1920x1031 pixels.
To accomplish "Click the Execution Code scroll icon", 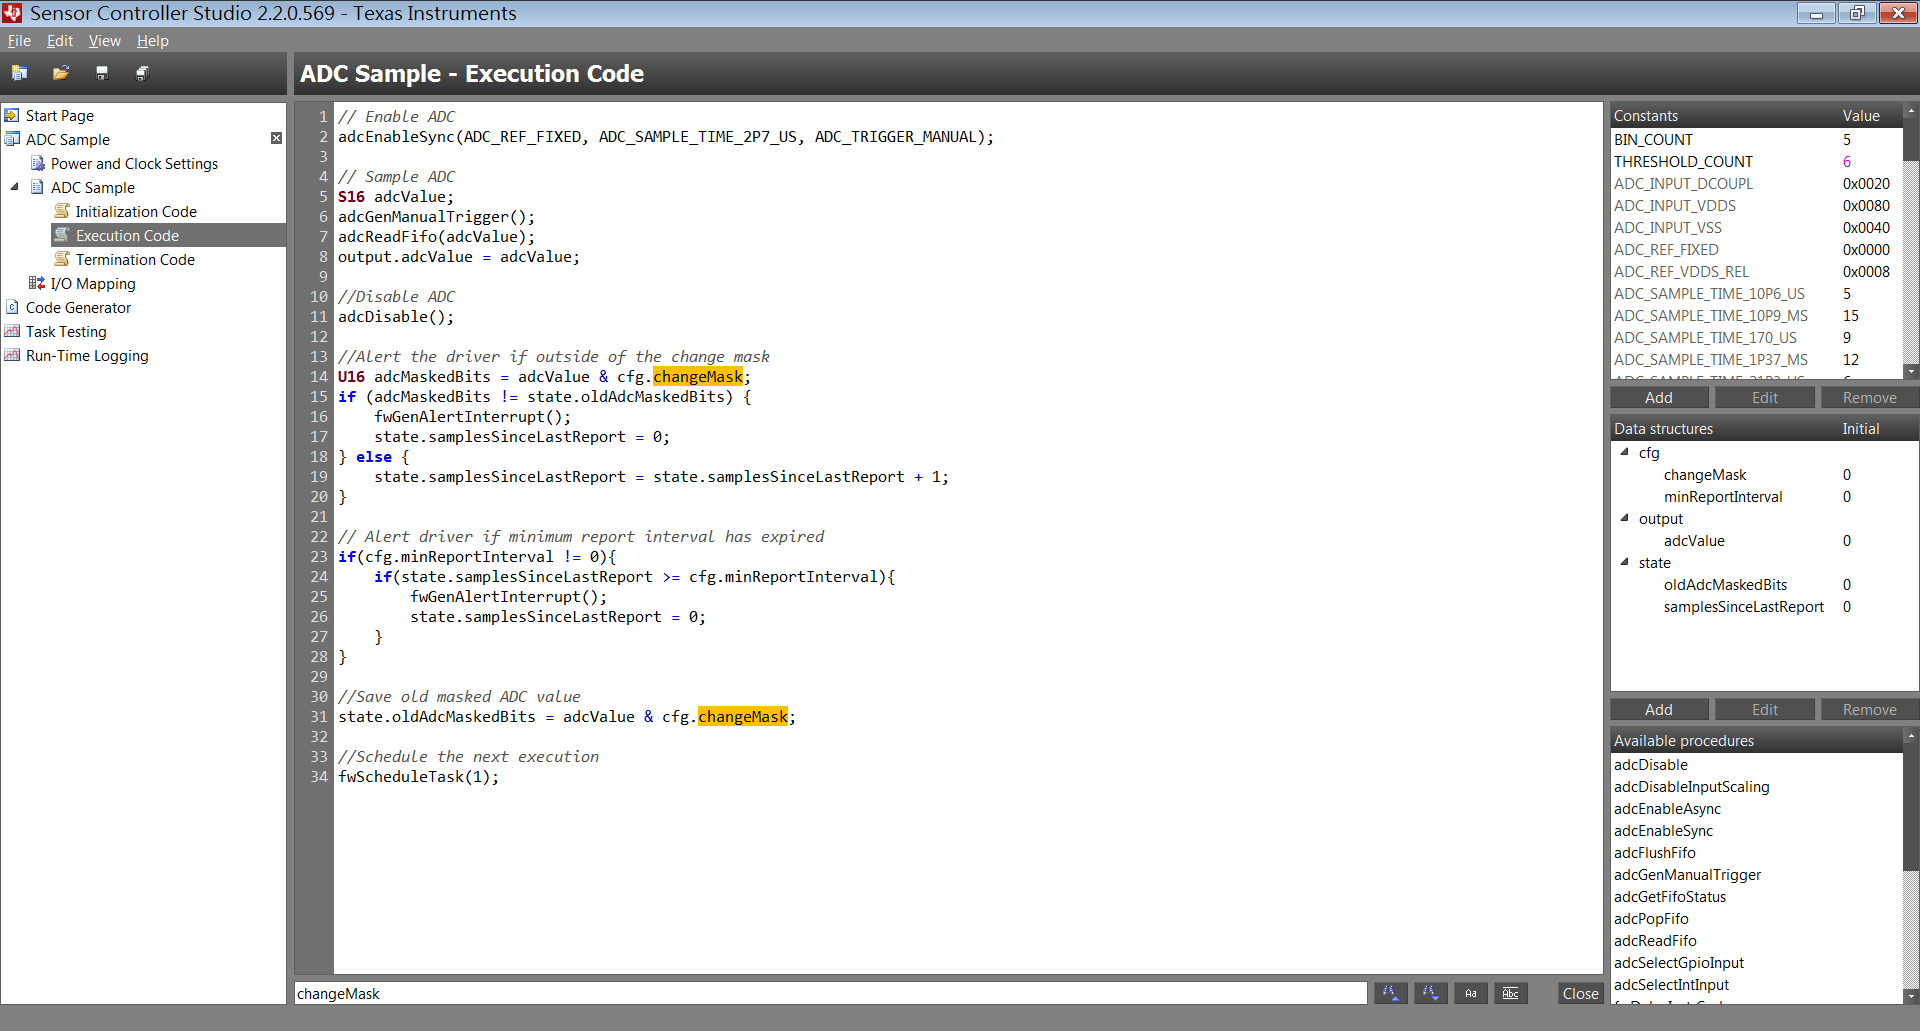I will (62, 235).
